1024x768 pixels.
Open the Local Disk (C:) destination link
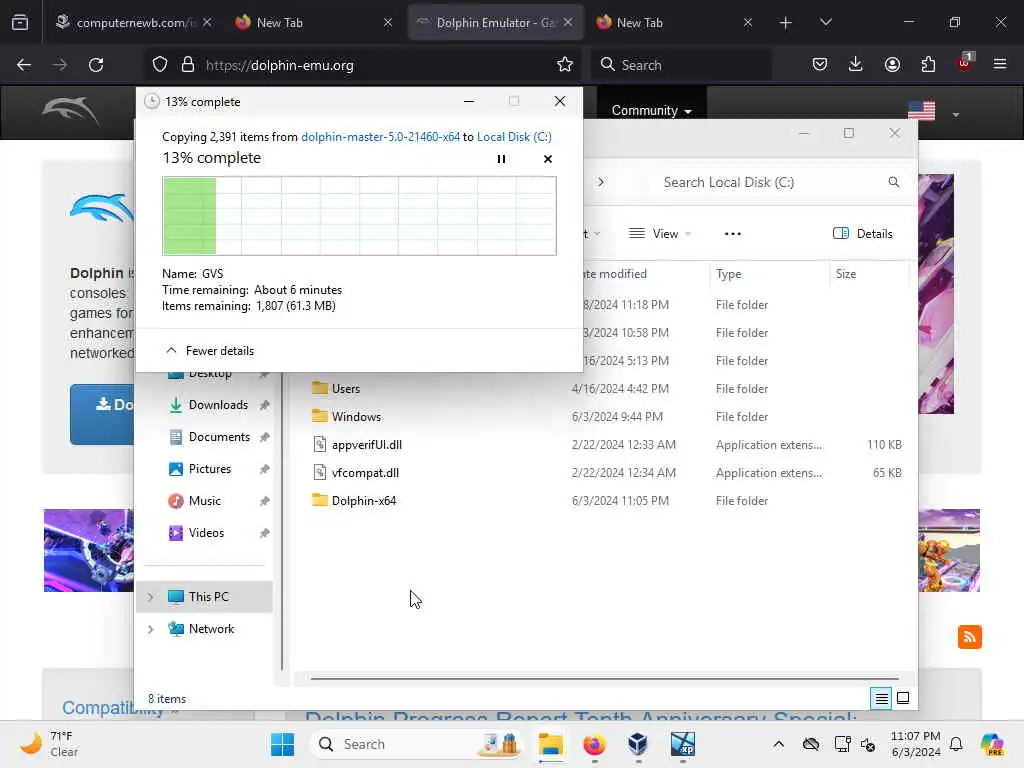pyautogui.click(x=514, y=137)
